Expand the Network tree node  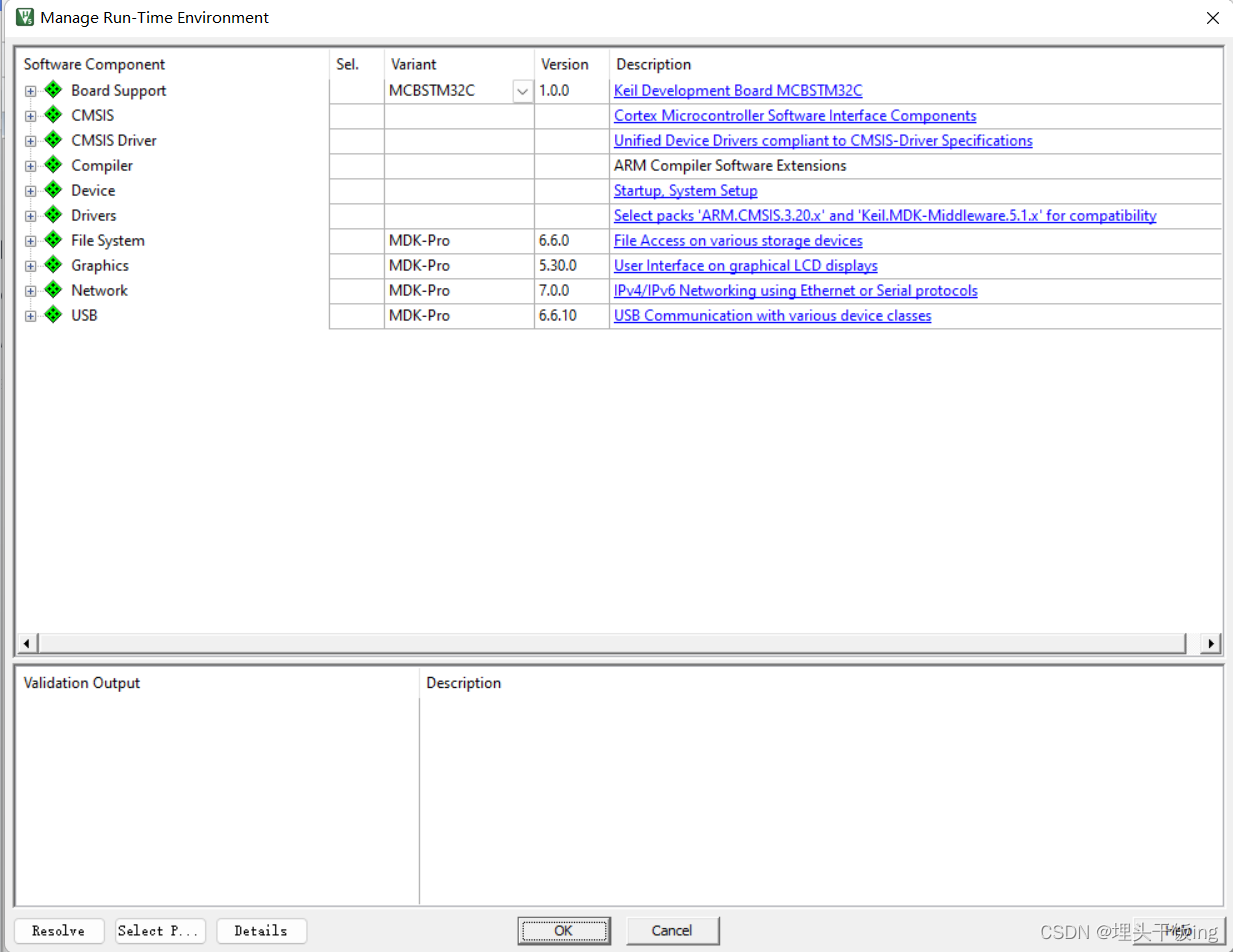31,291
